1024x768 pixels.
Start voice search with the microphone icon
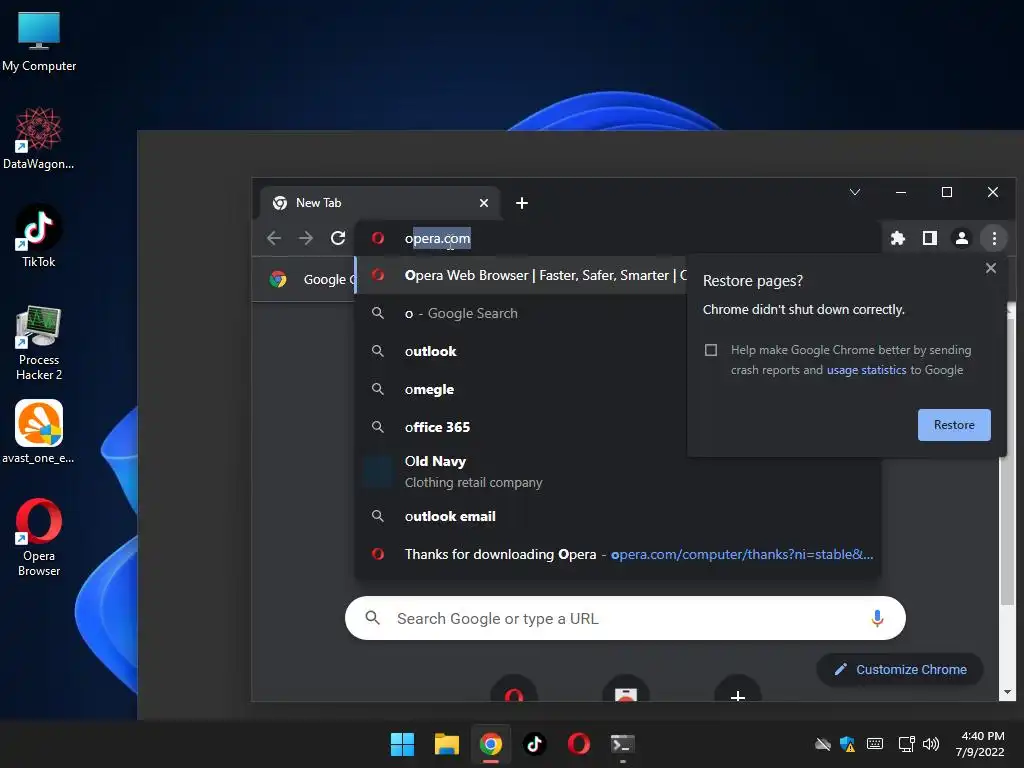coord(877,618)
